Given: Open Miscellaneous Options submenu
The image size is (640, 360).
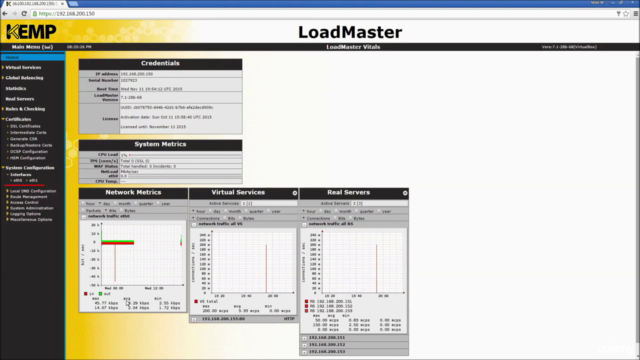Looking at the screenshot, I should point(31,220).
